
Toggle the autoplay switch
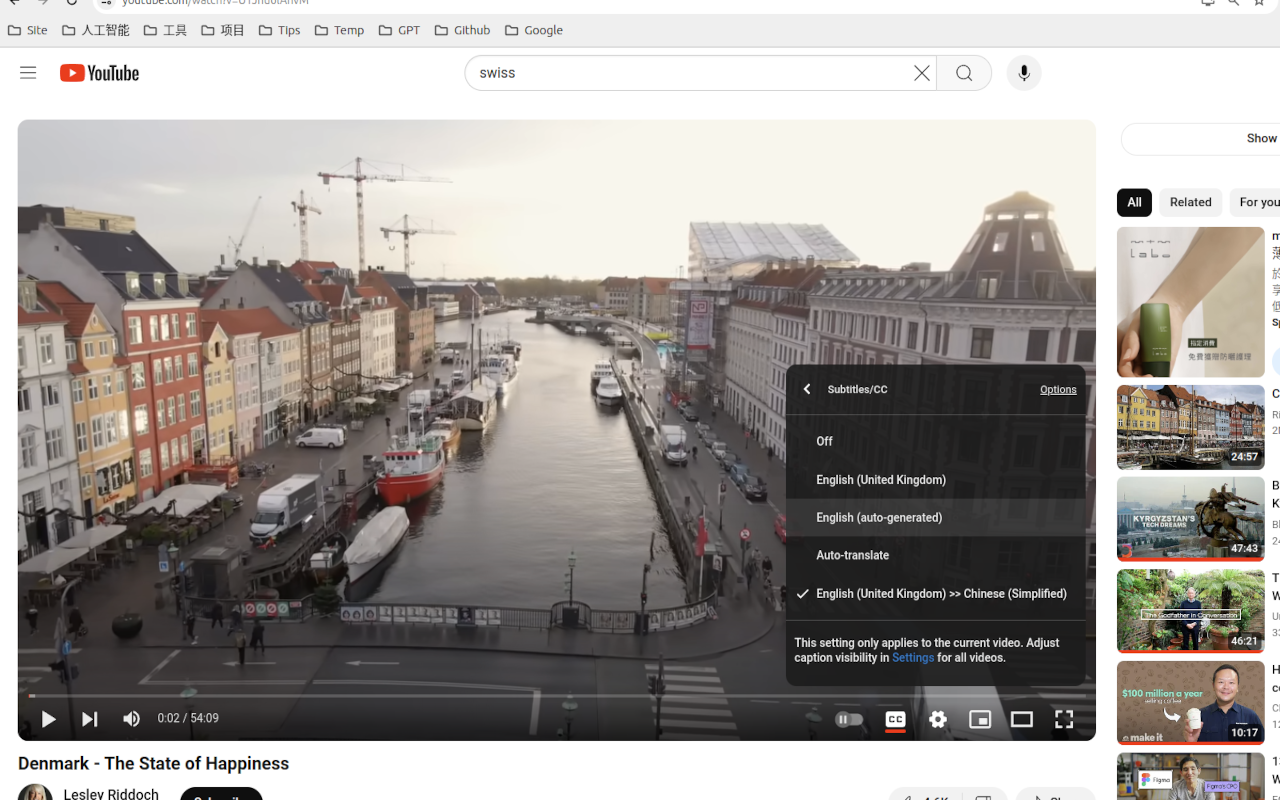[x=849, y=719]
